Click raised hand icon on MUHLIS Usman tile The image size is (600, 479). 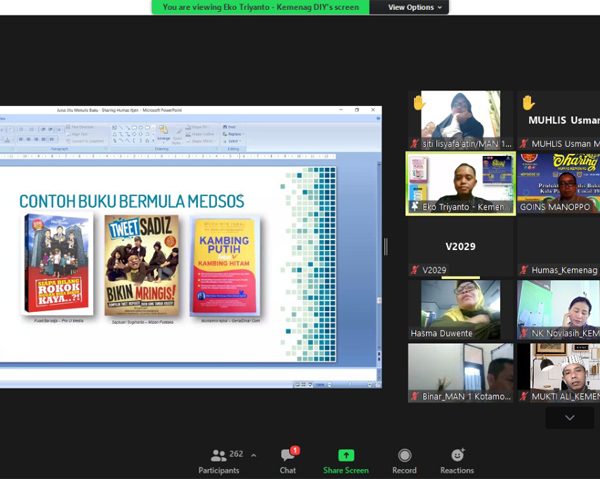coord(528,102)
